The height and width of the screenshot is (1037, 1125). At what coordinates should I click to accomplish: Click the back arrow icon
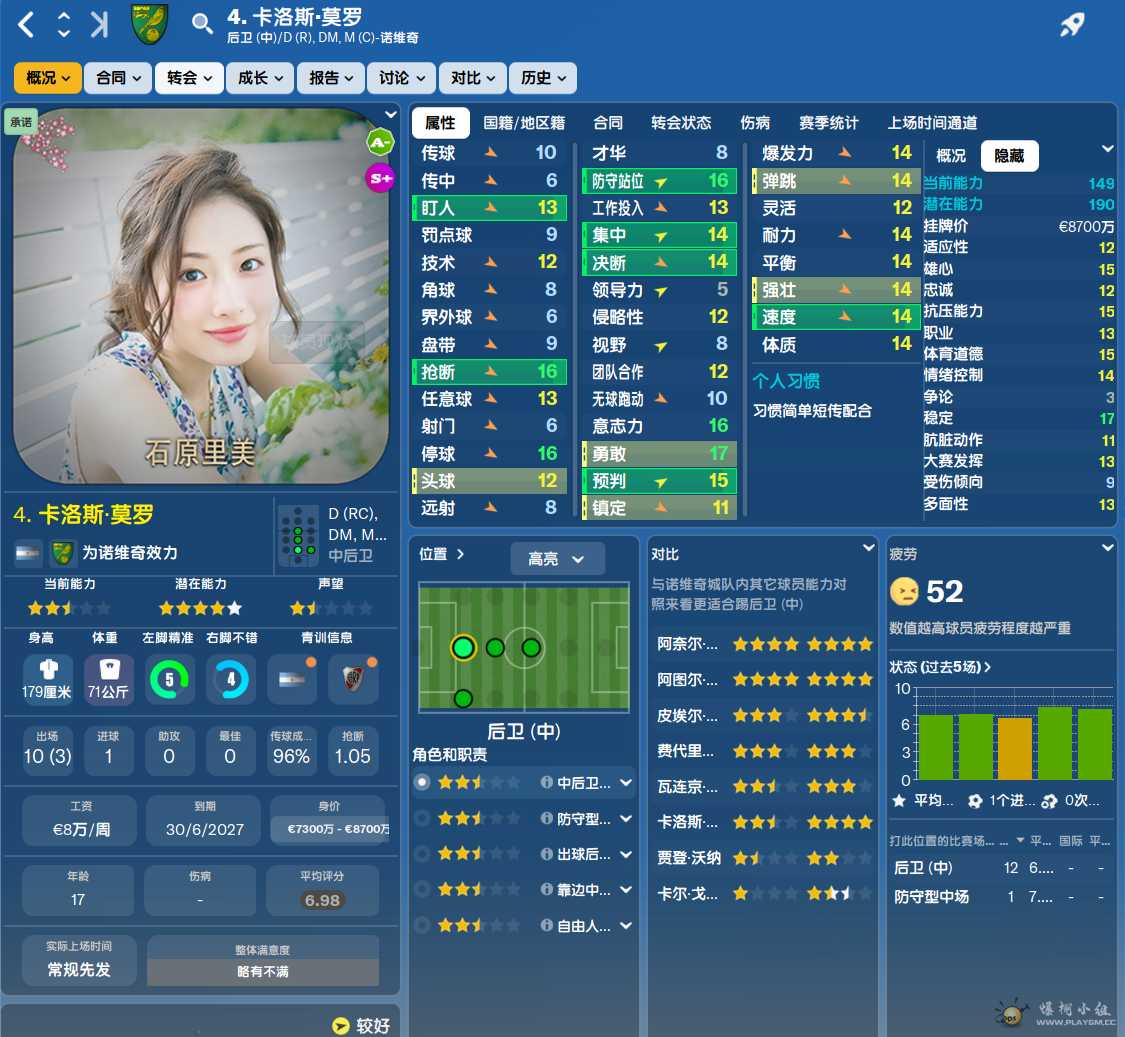(x=27, y=25)
